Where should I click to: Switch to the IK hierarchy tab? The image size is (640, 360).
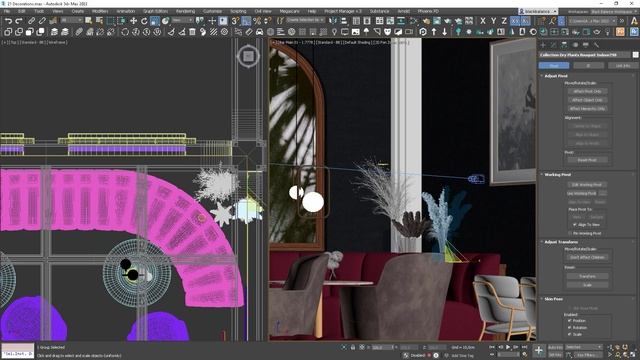point(588,65)
